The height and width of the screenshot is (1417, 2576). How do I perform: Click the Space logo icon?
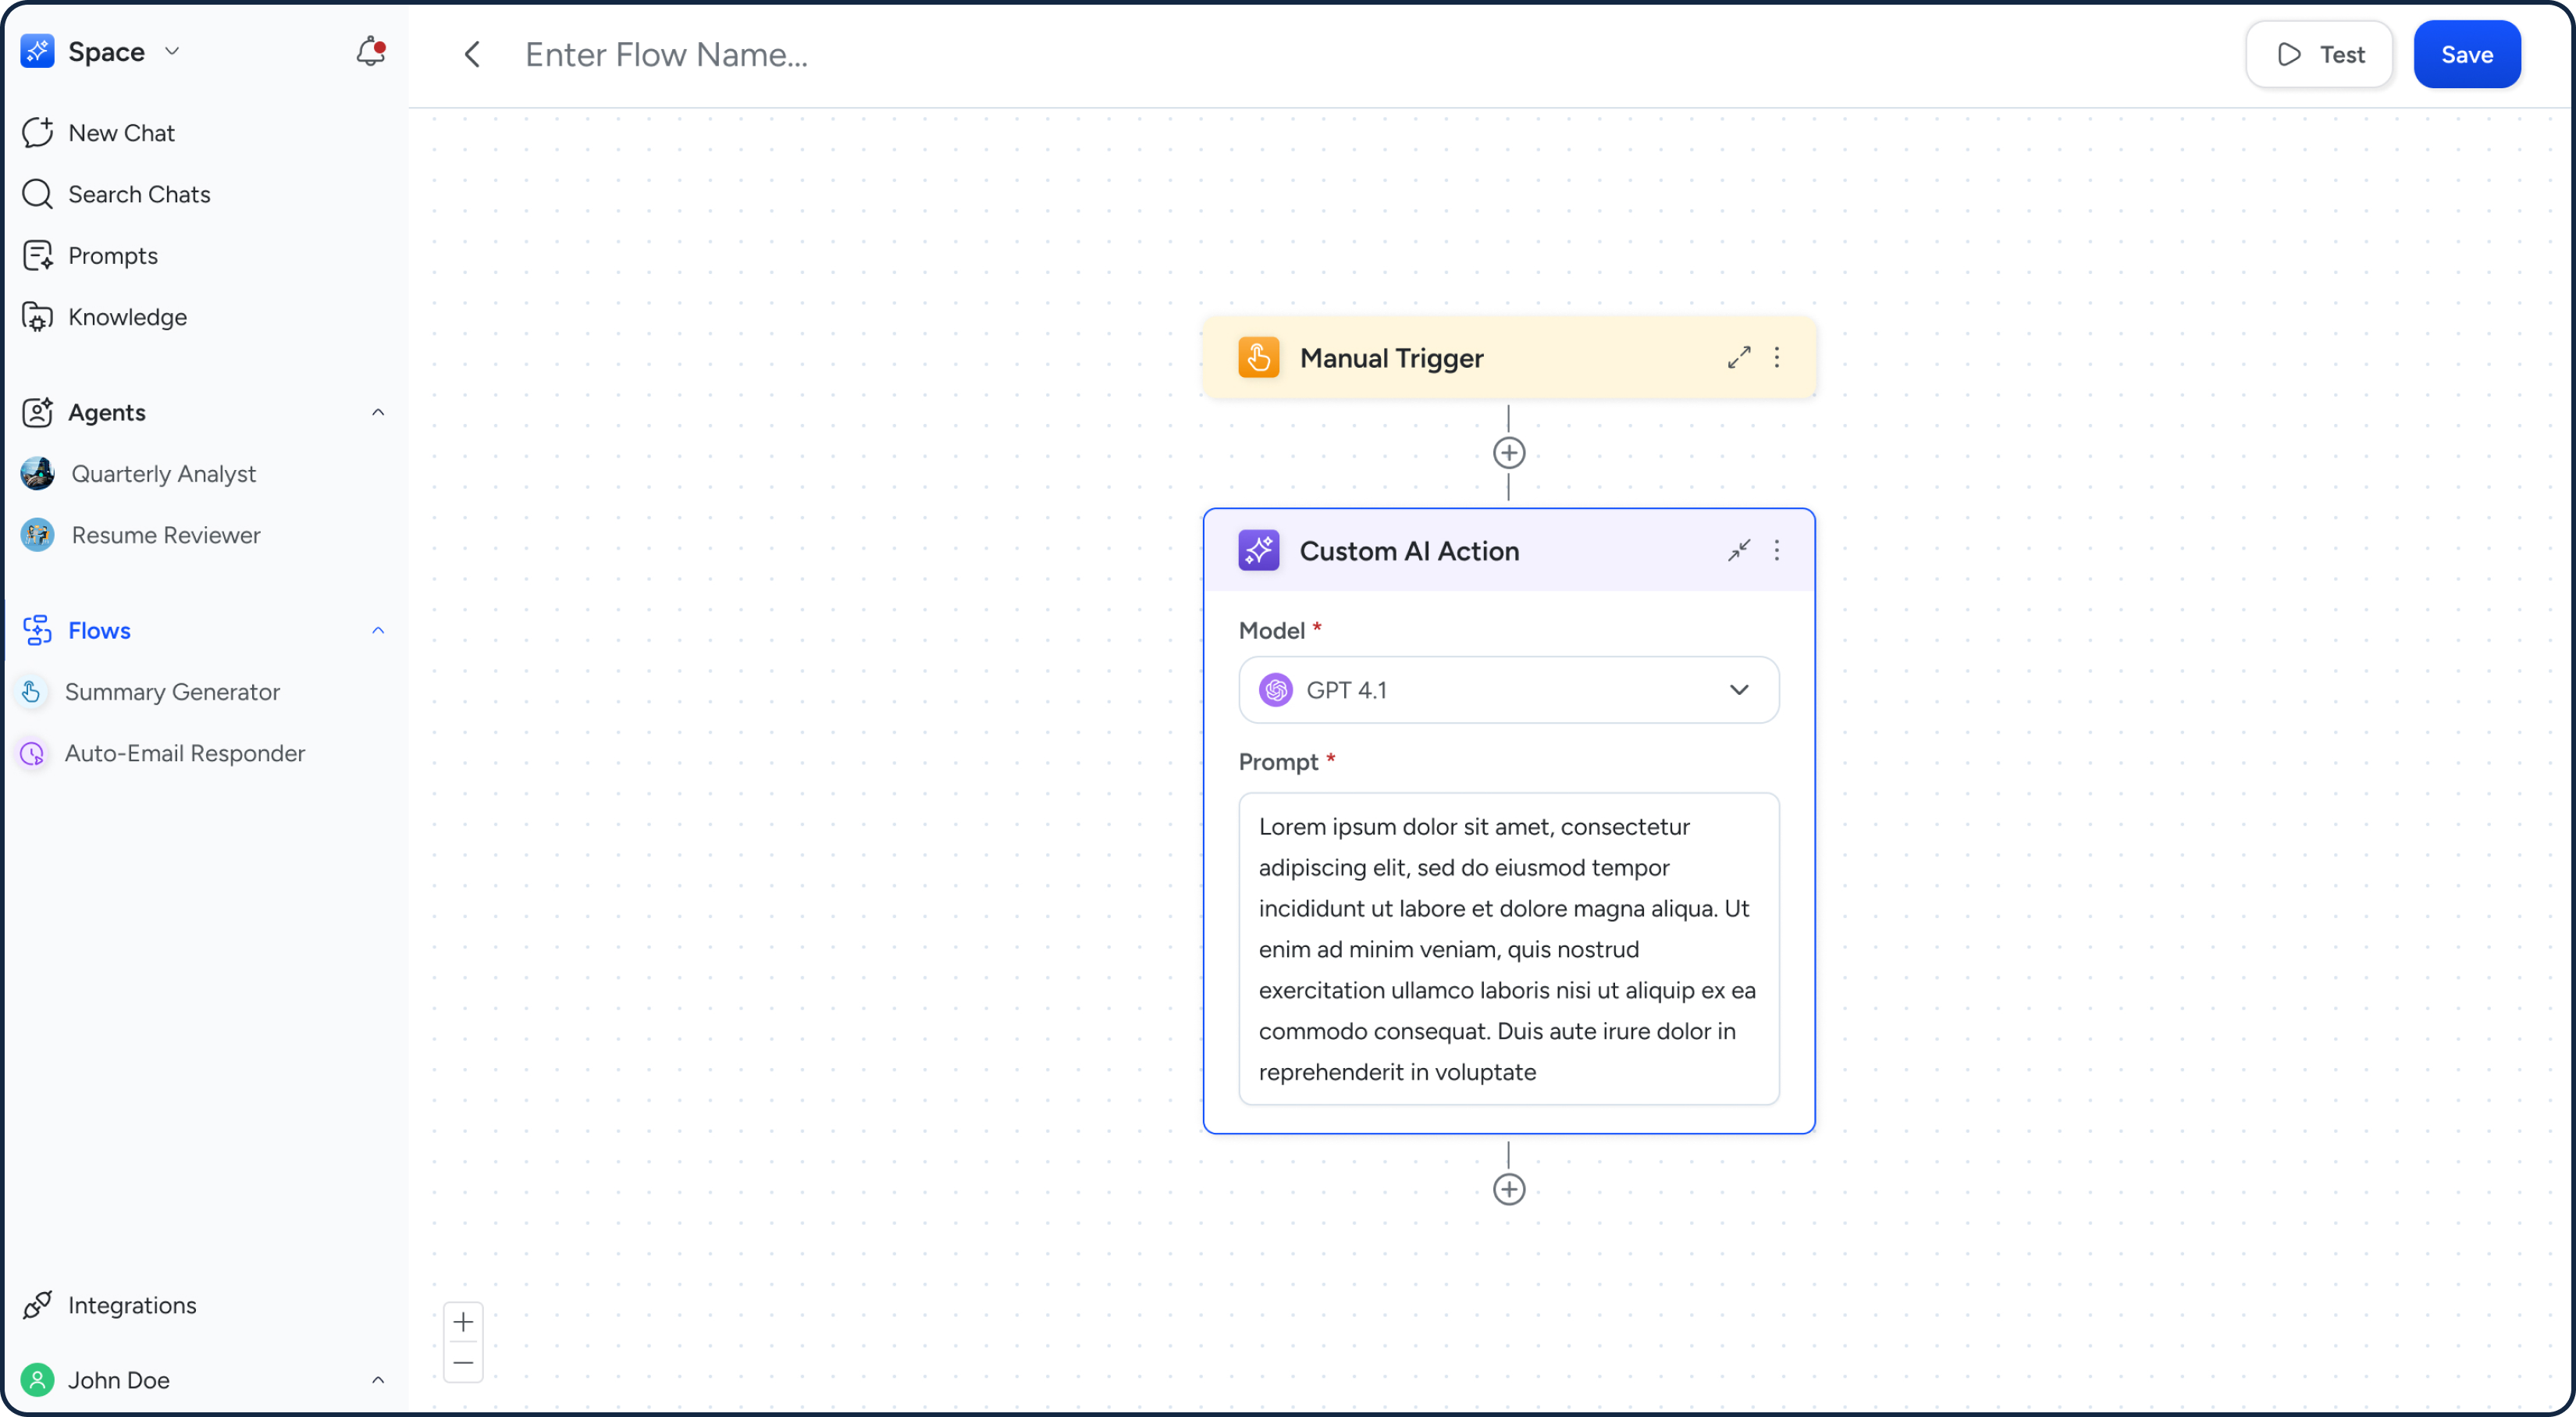tap(37, 51)
